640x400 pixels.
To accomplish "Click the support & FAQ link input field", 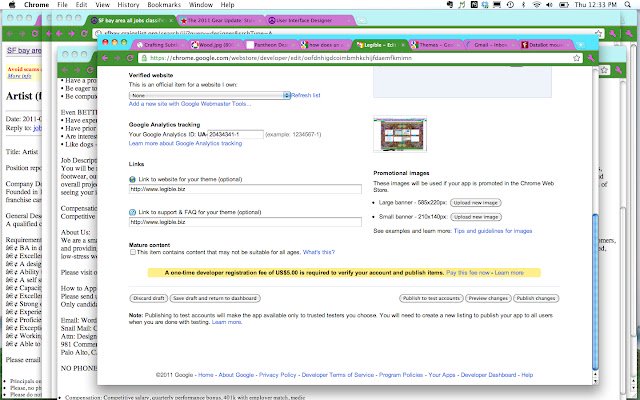I will point(245,222).
